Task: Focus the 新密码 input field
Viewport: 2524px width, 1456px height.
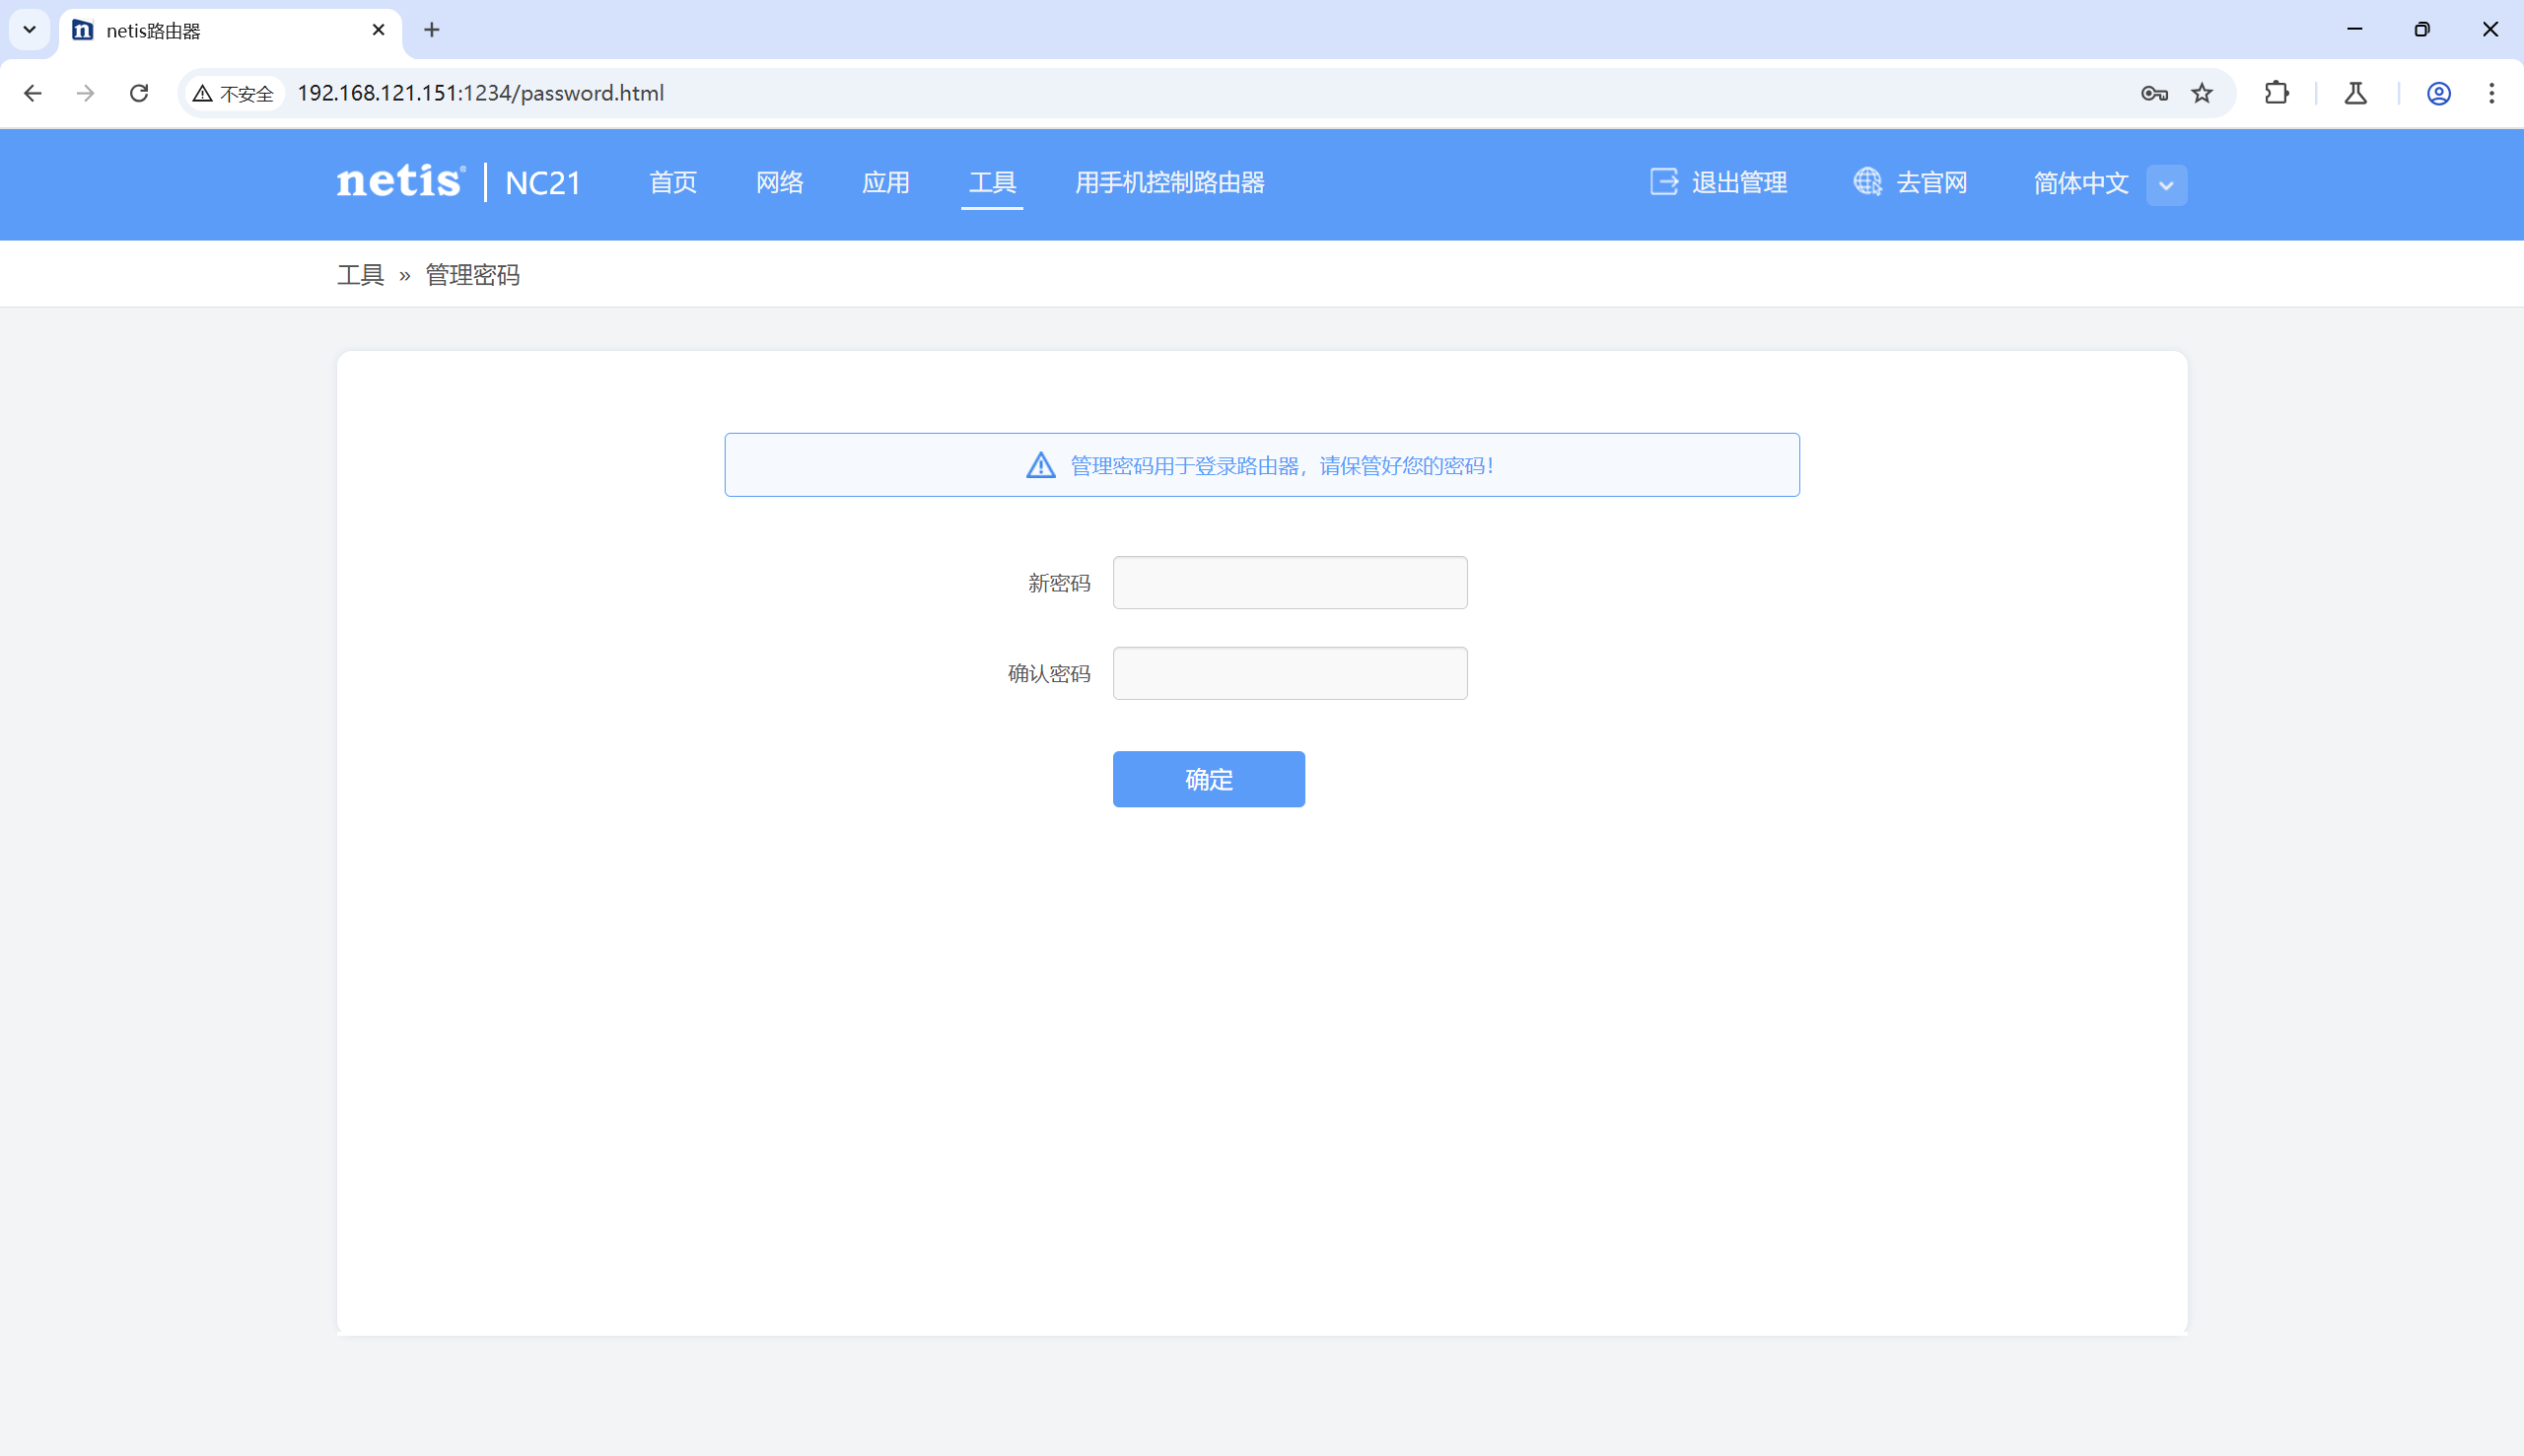Action: [x=1289, y=582]
